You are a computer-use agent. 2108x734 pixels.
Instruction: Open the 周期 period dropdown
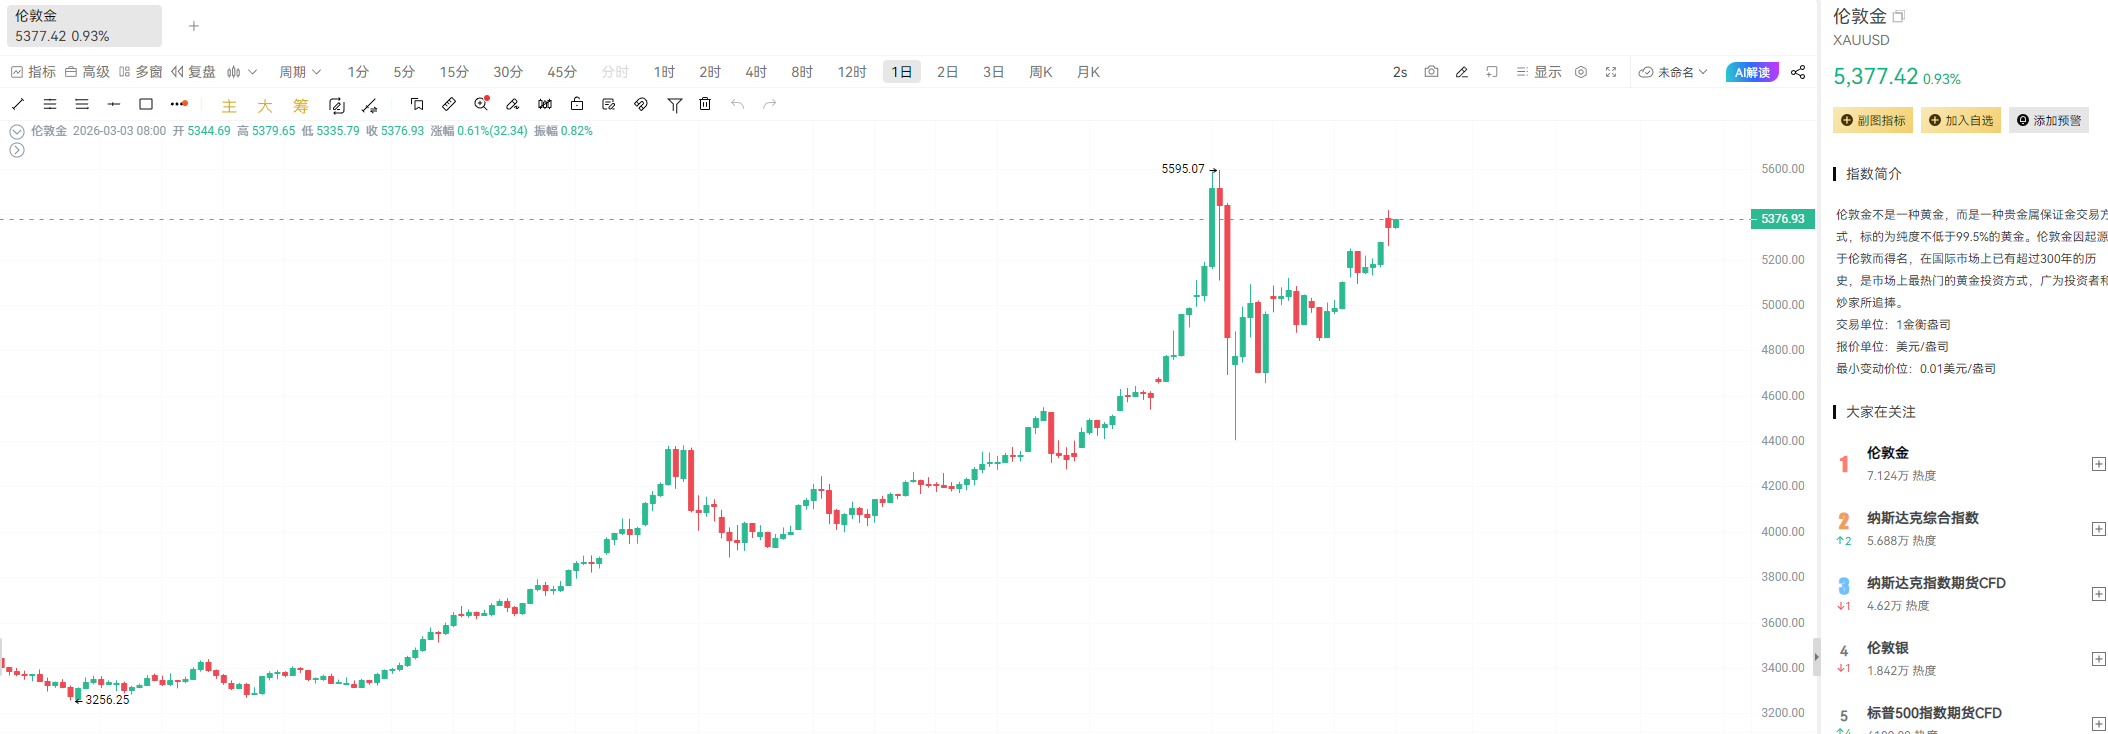300,72
